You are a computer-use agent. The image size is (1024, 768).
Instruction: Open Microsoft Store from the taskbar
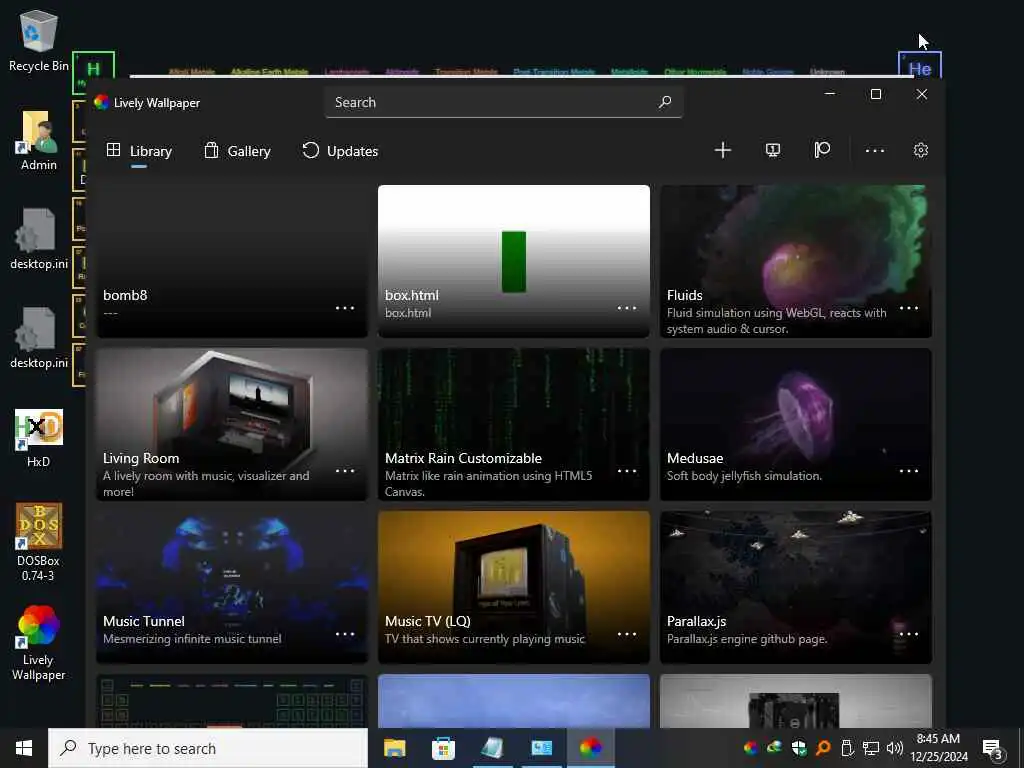click(x=443, y=748)
